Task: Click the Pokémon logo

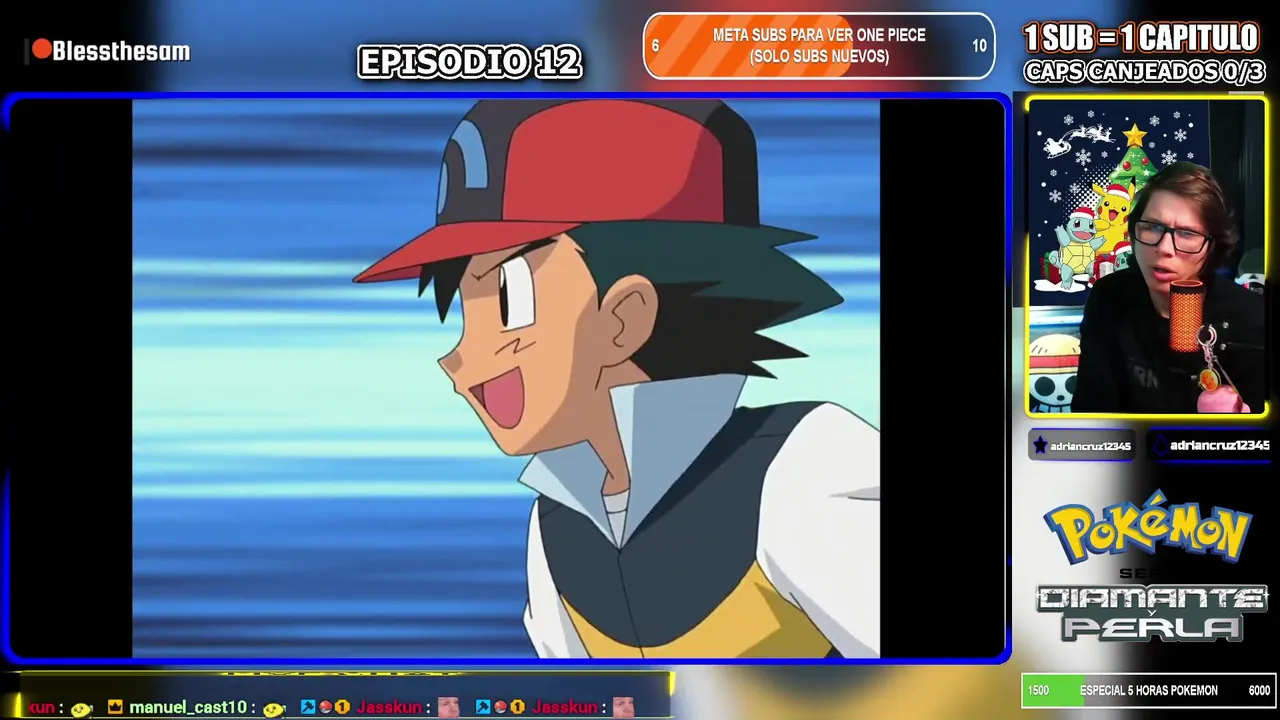Action: [1148, 526]
